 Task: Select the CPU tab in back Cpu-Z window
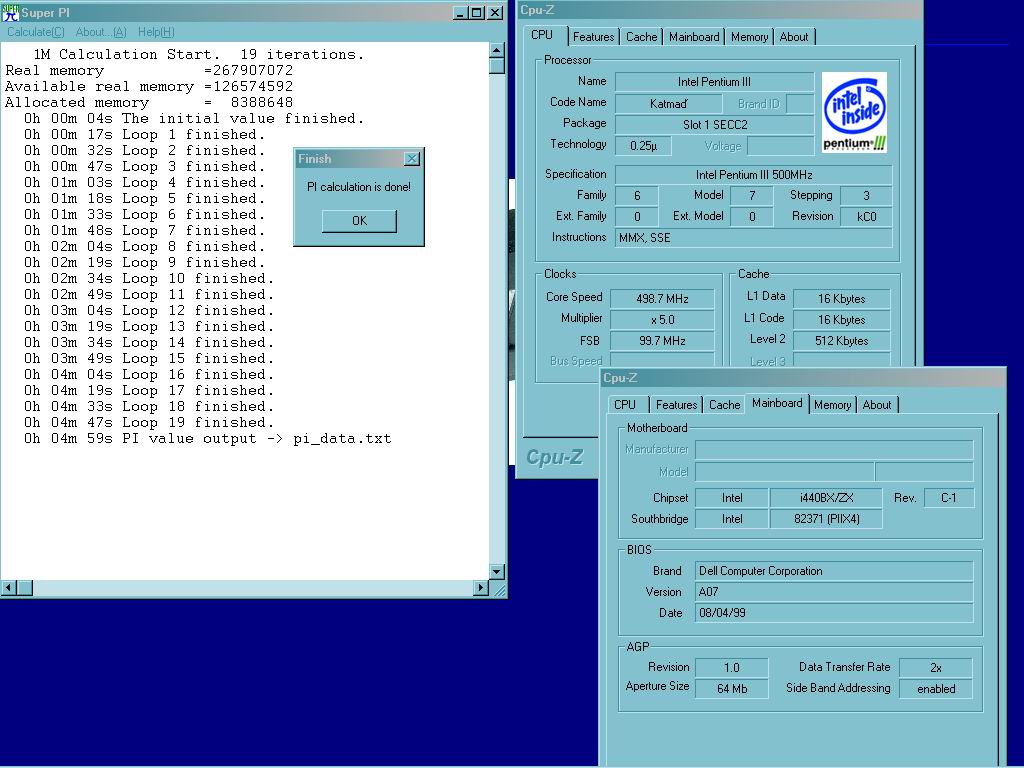click(x=542, y=35)
